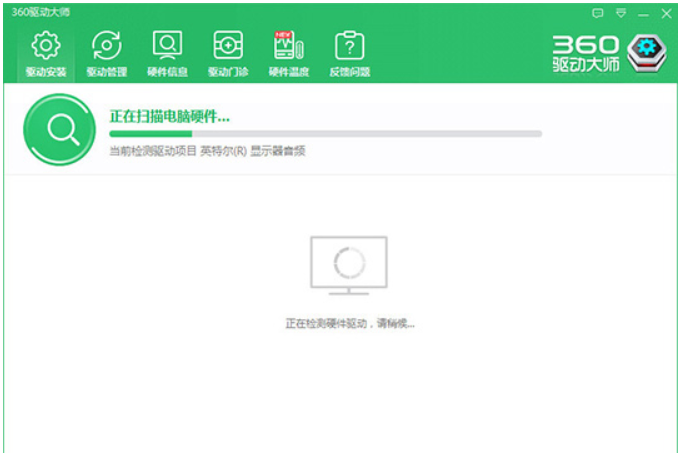
Task: Open the 驱动门诊 first-aid icon
Action: click(228, 46)
